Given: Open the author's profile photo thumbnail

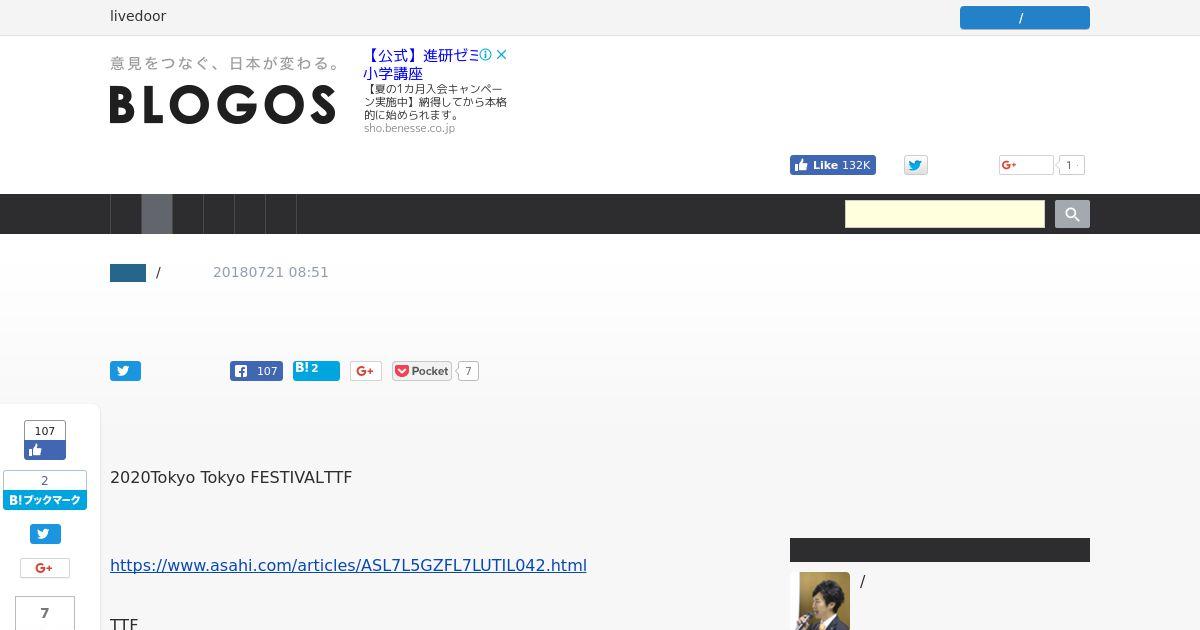Looking at the screenshot, I should [x=824, y=600].
